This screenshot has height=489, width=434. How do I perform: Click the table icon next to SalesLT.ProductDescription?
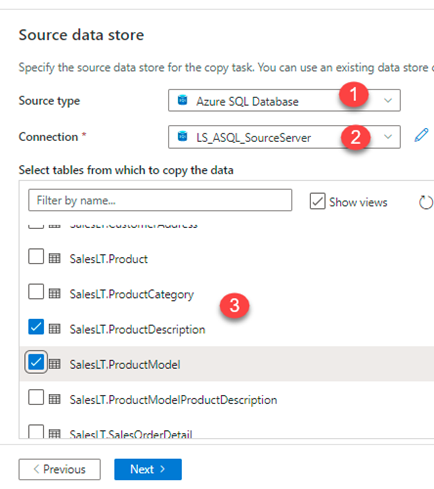pyautogui.click(x=55, y=329)
